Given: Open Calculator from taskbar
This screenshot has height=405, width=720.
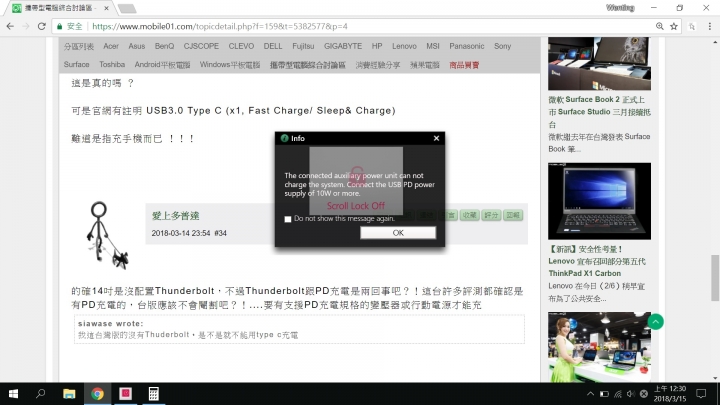Looking at the screenshot, I should point(153,394).
